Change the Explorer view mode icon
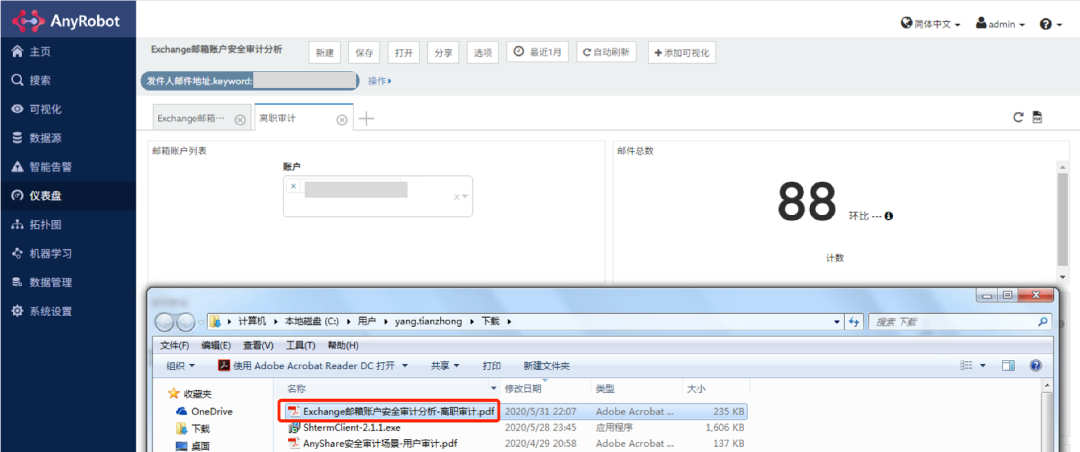This screenshot has height=452, width=1080. coord(967,365)
